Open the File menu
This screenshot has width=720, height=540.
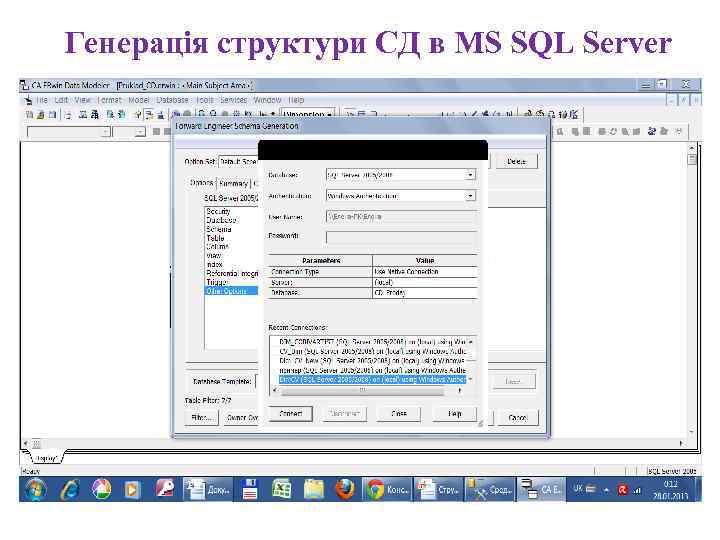(x=42, y=100)
